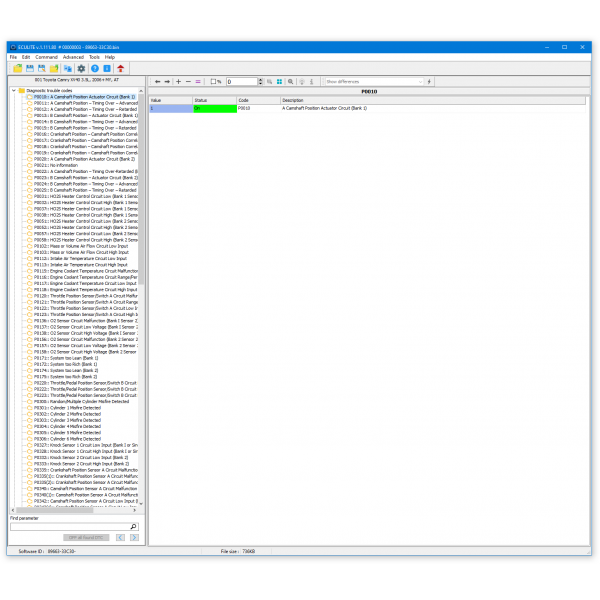Click the back arrow in the editor toolbar
Image resolution: width=600 pixels, height=600 pixels.
point(156,81)
